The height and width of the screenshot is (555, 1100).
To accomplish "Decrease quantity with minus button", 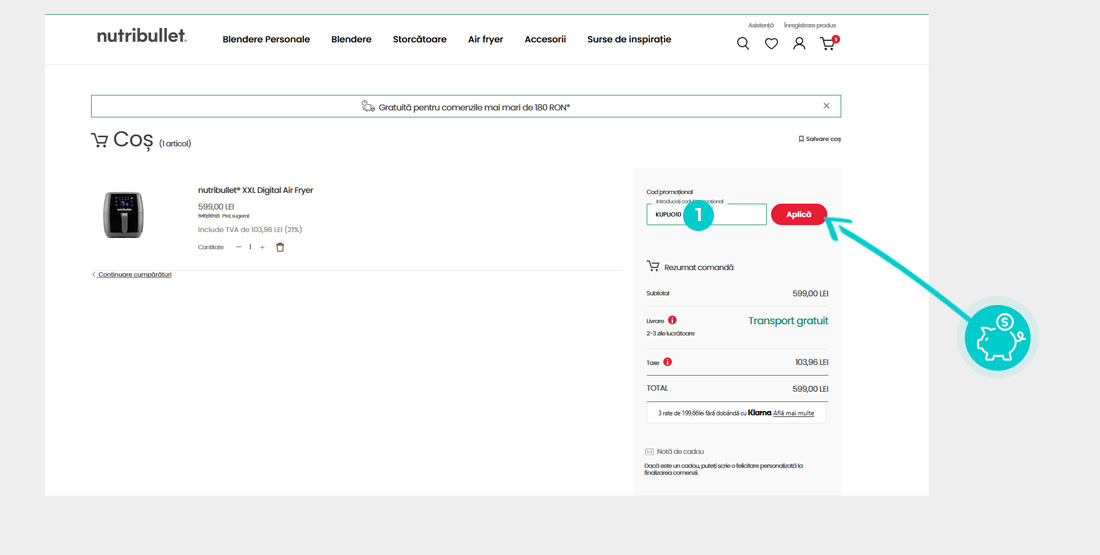I will click(x=238, y=247).
